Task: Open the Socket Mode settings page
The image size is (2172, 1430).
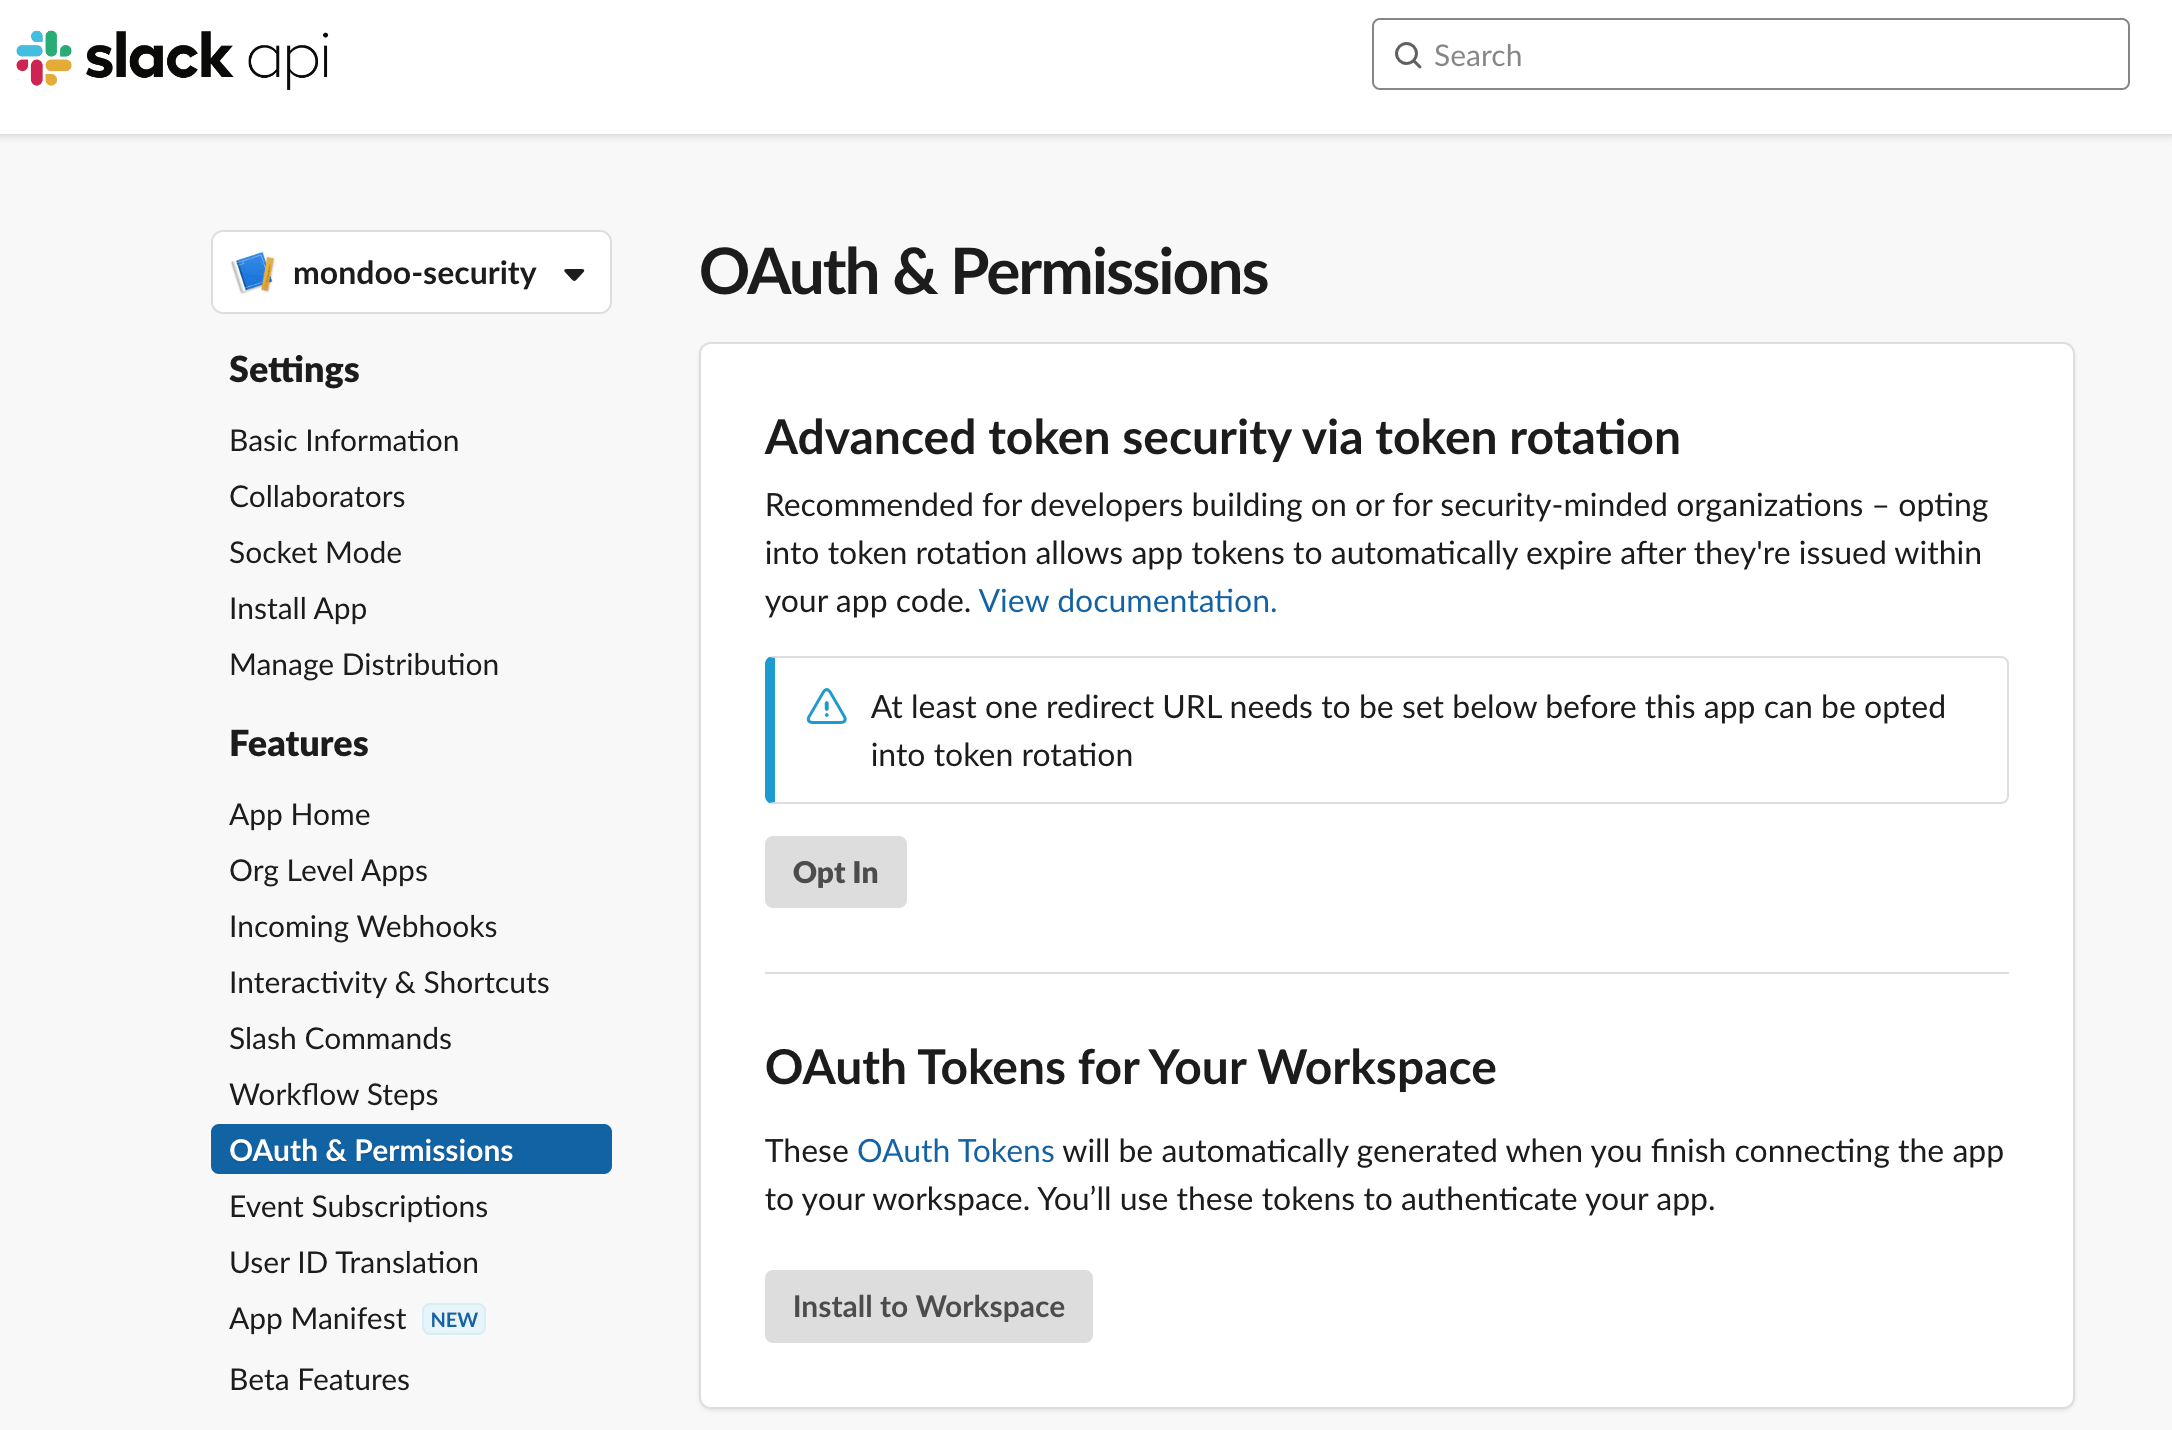Action: tap(315, 551)
